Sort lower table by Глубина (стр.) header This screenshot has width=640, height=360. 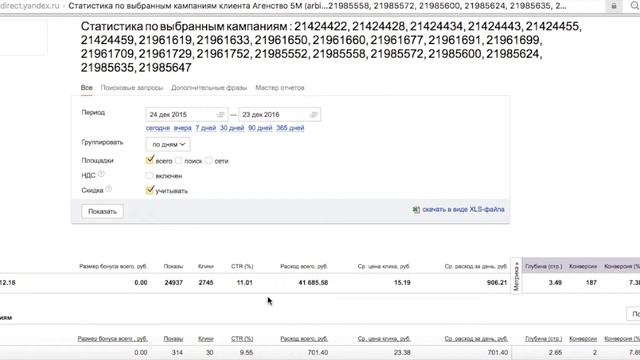click(544, 339)
